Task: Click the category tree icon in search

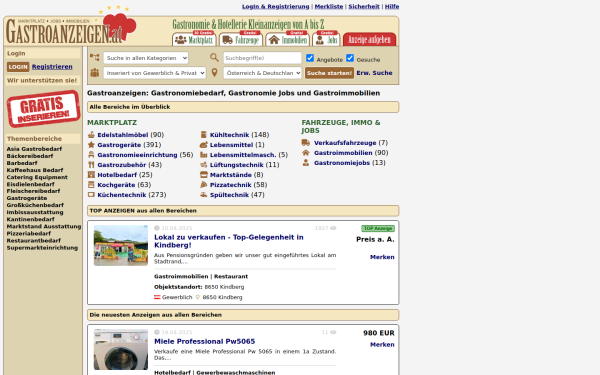Action: pos(95,57)
